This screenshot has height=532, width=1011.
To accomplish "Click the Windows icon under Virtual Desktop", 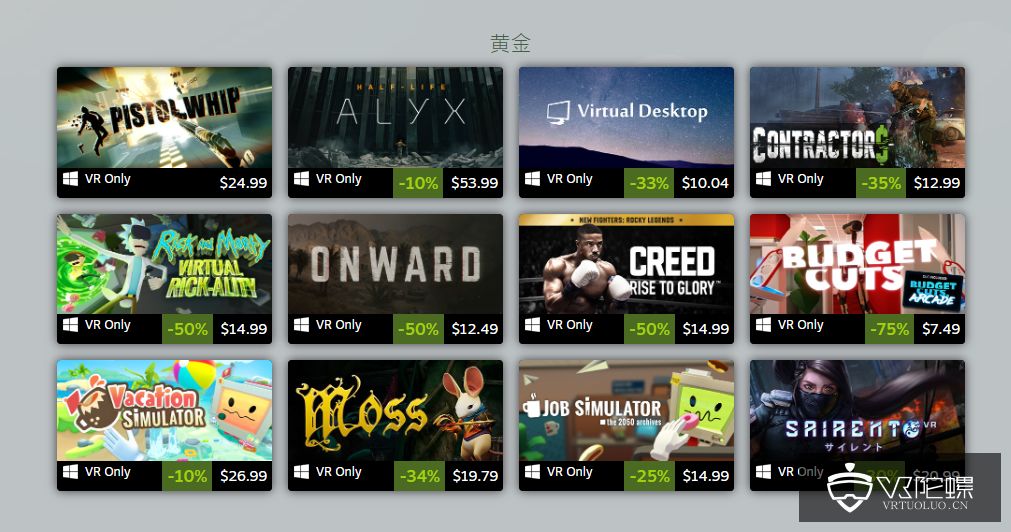I will click(532, 179).
